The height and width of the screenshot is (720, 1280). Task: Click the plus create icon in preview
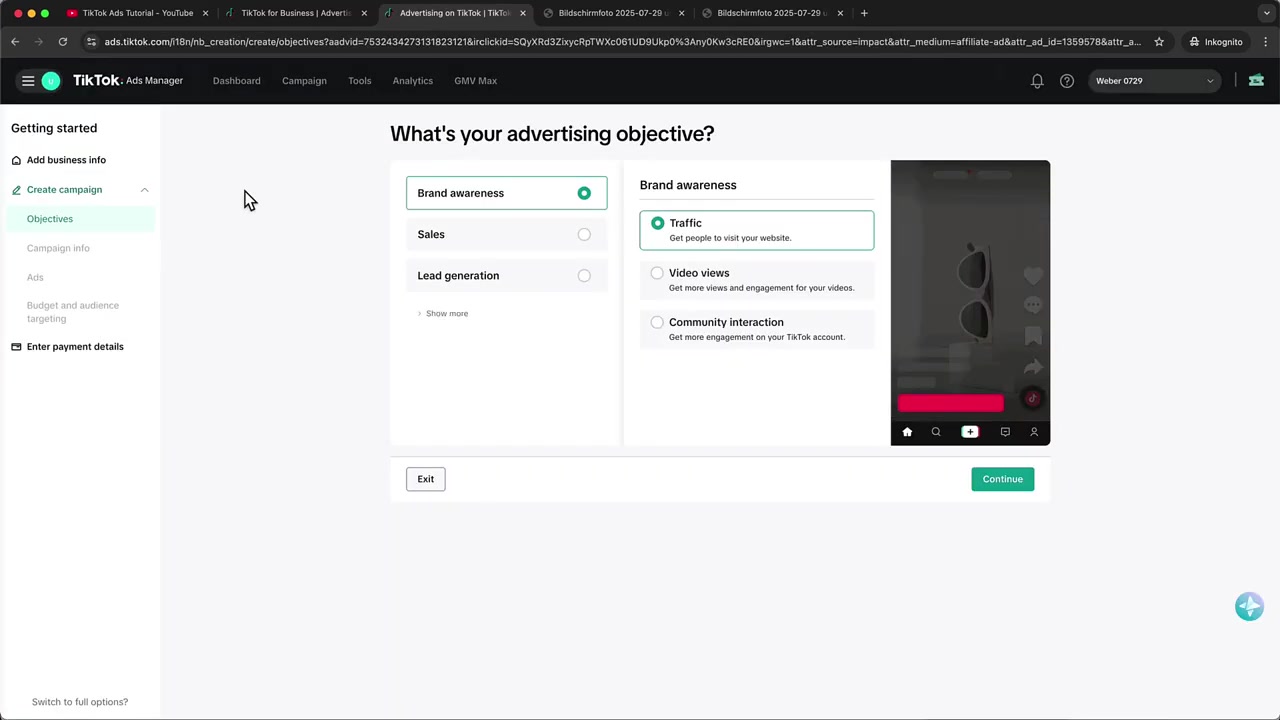click(970, 432)
